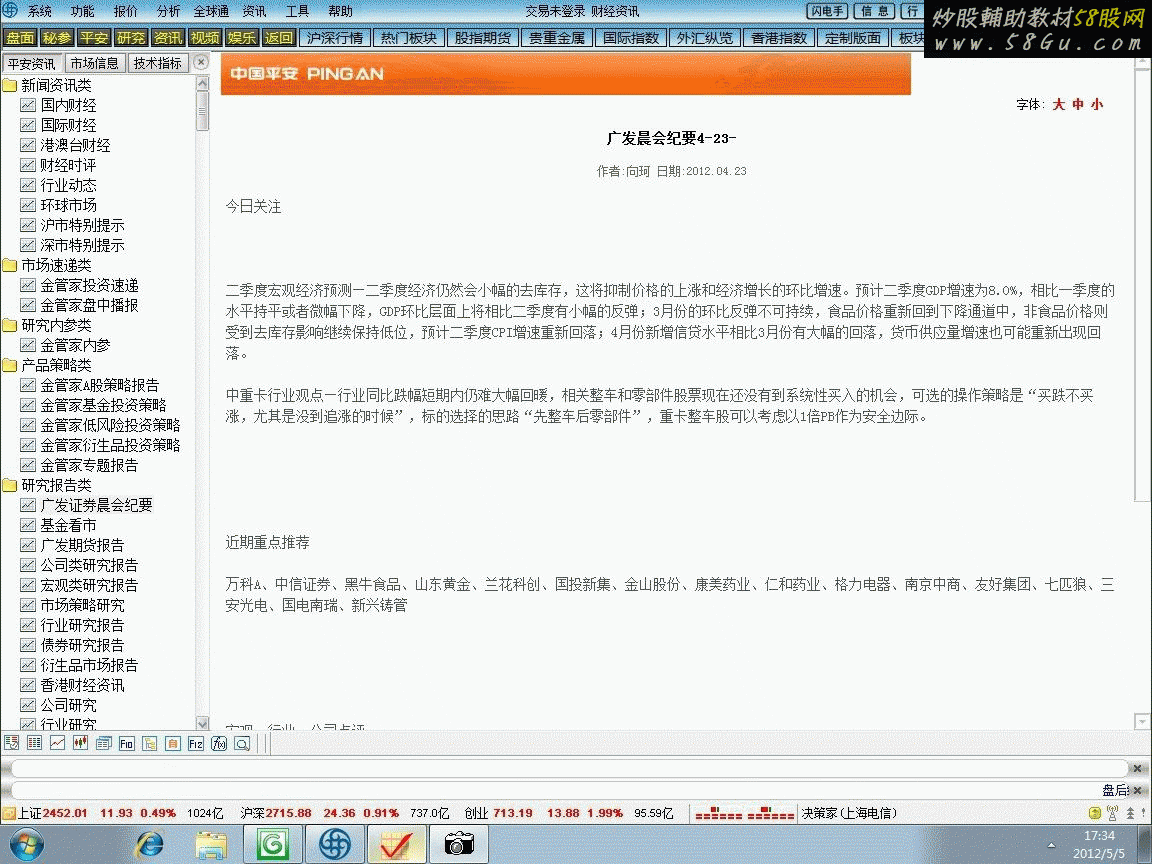The width and height of the screenshot is (1152, 864).
Task: Click the 热门板块 button
Action: (x=408, y=38)
